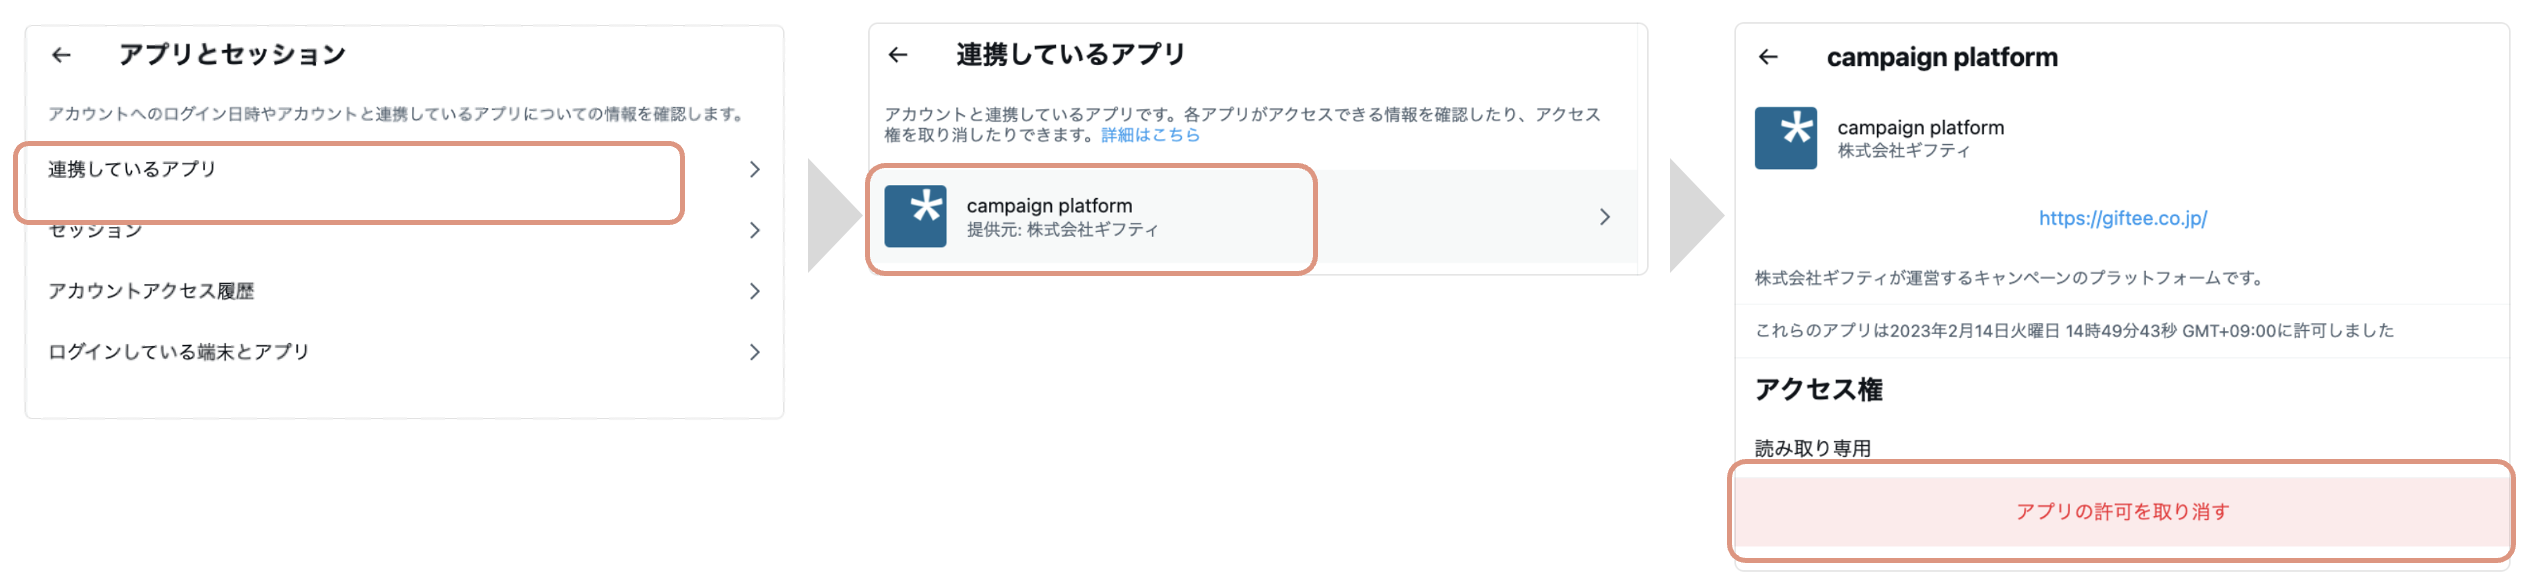Open ログインしている端末とアプリ menu item

point(179,352)
